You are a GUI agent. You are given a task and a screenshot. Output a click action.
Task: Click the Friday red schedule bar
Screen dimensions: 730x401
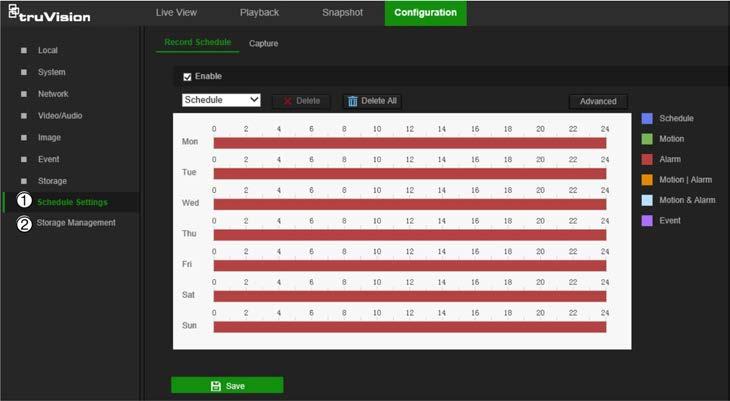pos(410,265)
